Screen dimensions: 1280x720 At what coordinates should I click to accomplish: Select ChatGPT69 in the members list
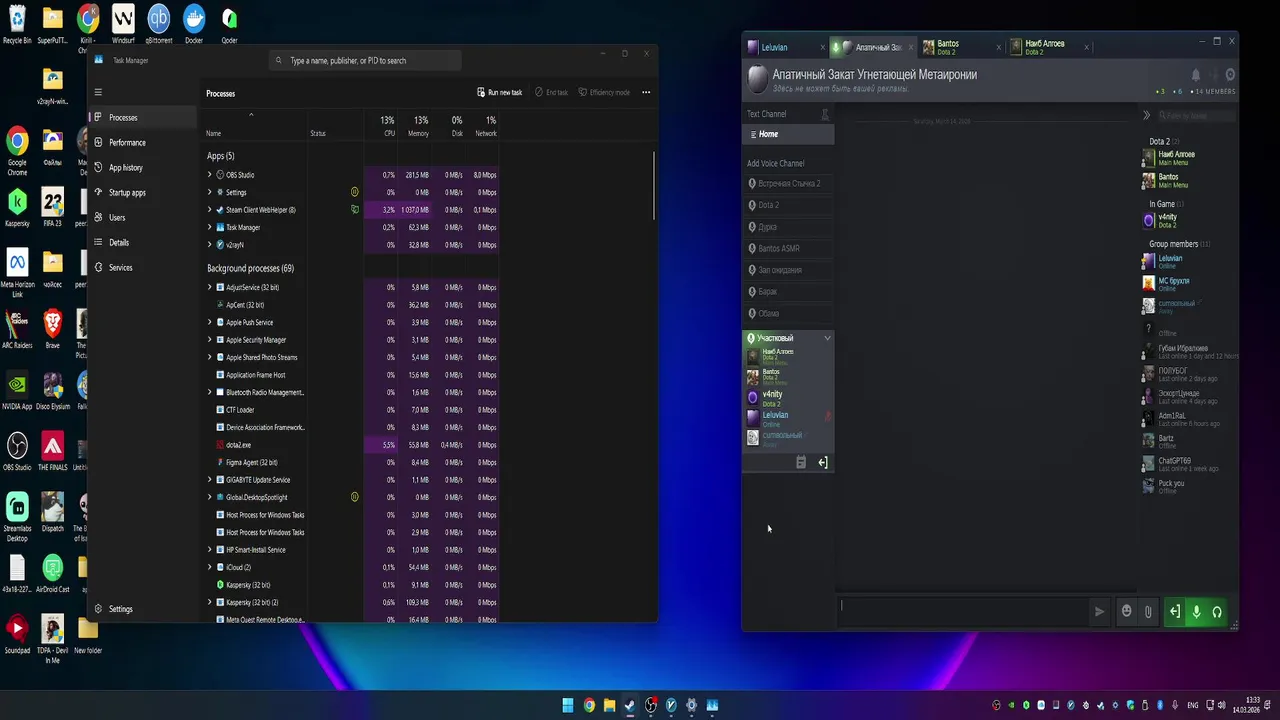[x=1189, y=464]
